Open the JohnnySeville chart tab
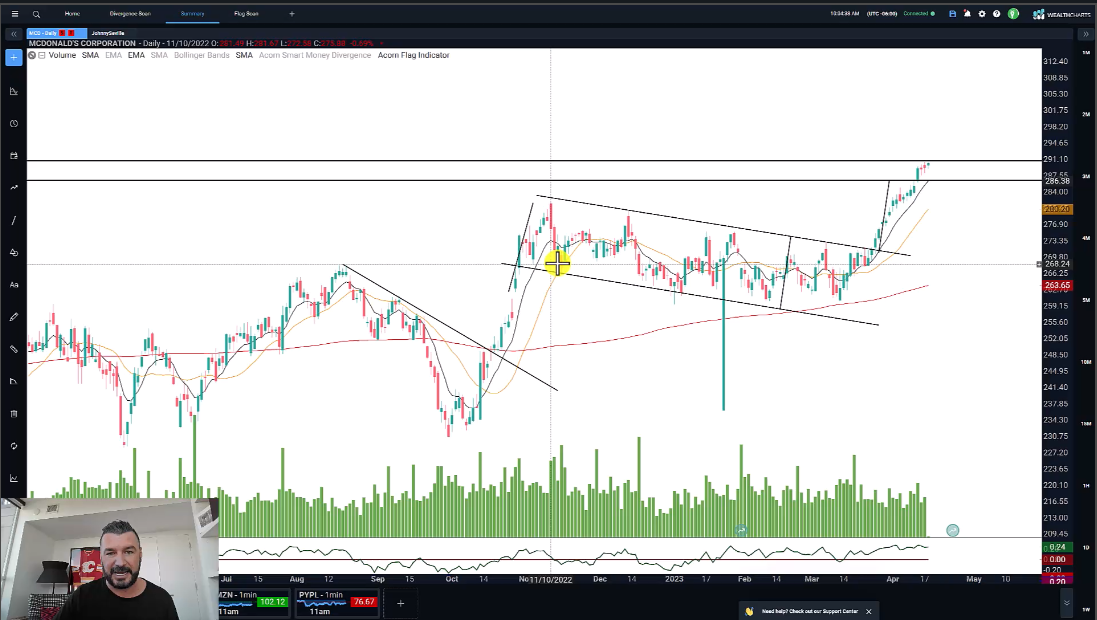Image resolution: width=1097 pixels, height=620 pixels. coord(108,33)
